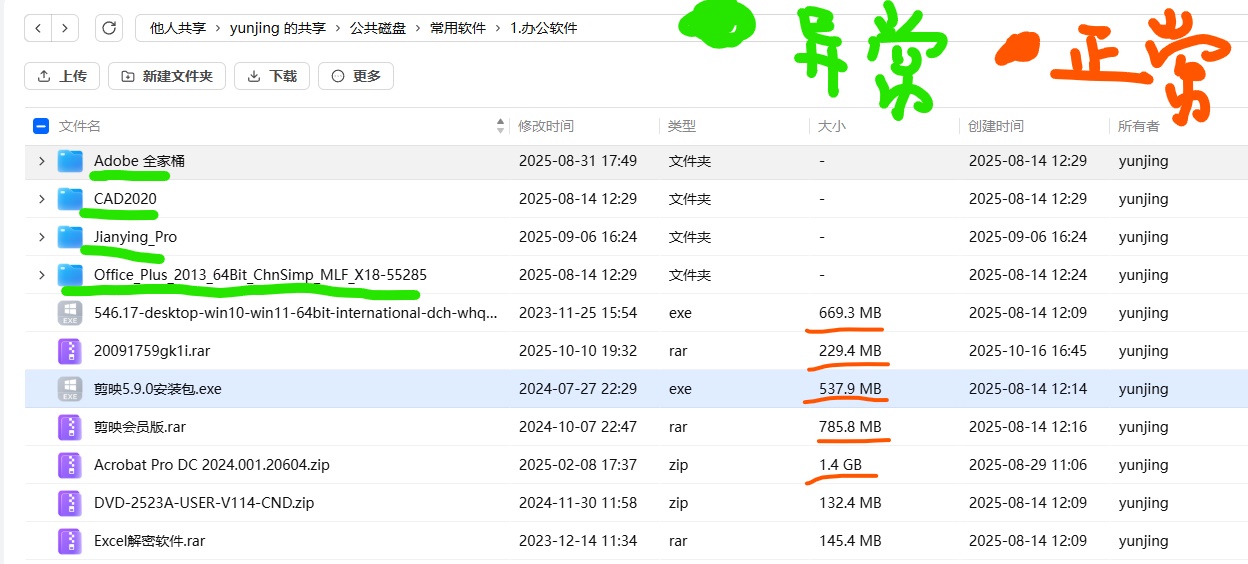Navigate to 公共磁盘 in breadcrumb

(x=378, y=28)
